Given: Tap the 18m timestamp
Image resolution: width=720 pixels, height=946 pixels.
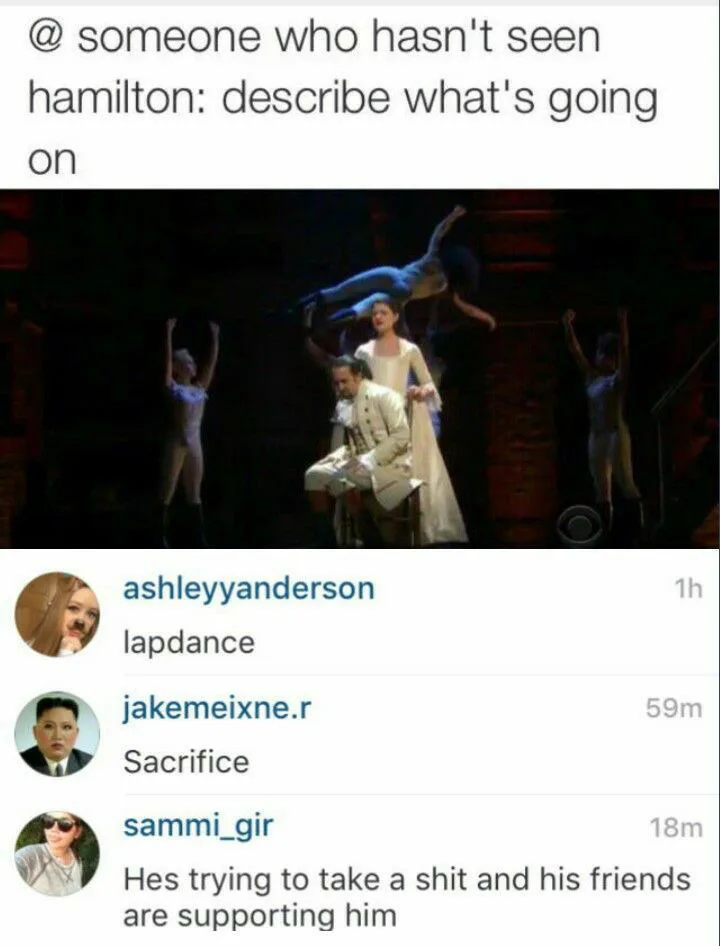Looking at the screenshot, I should 677,828.
